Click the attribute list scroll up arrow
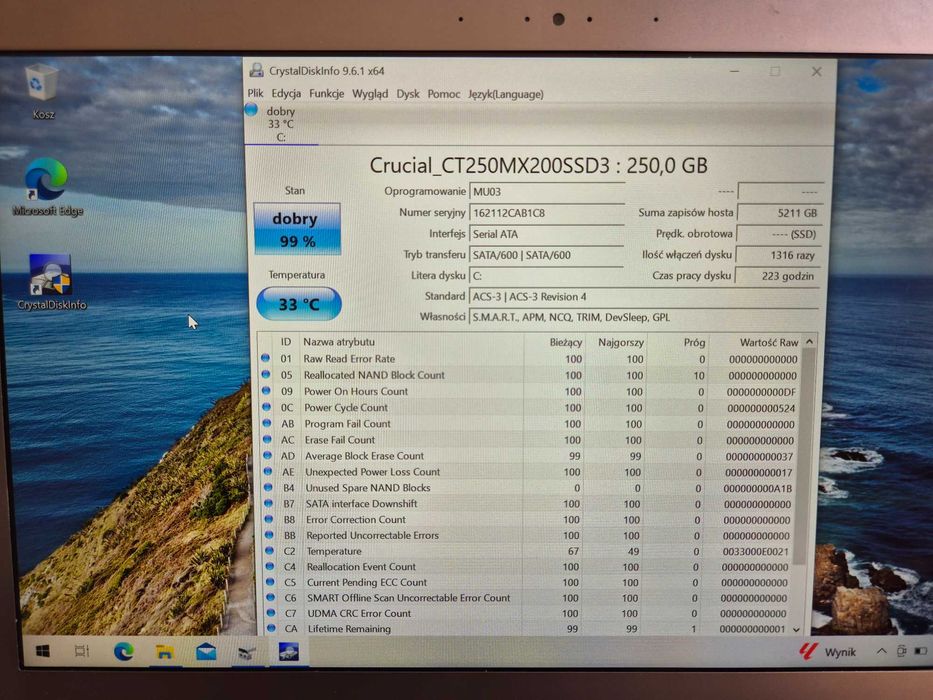This screenshot has width=933, height=700. pos(809,342)
